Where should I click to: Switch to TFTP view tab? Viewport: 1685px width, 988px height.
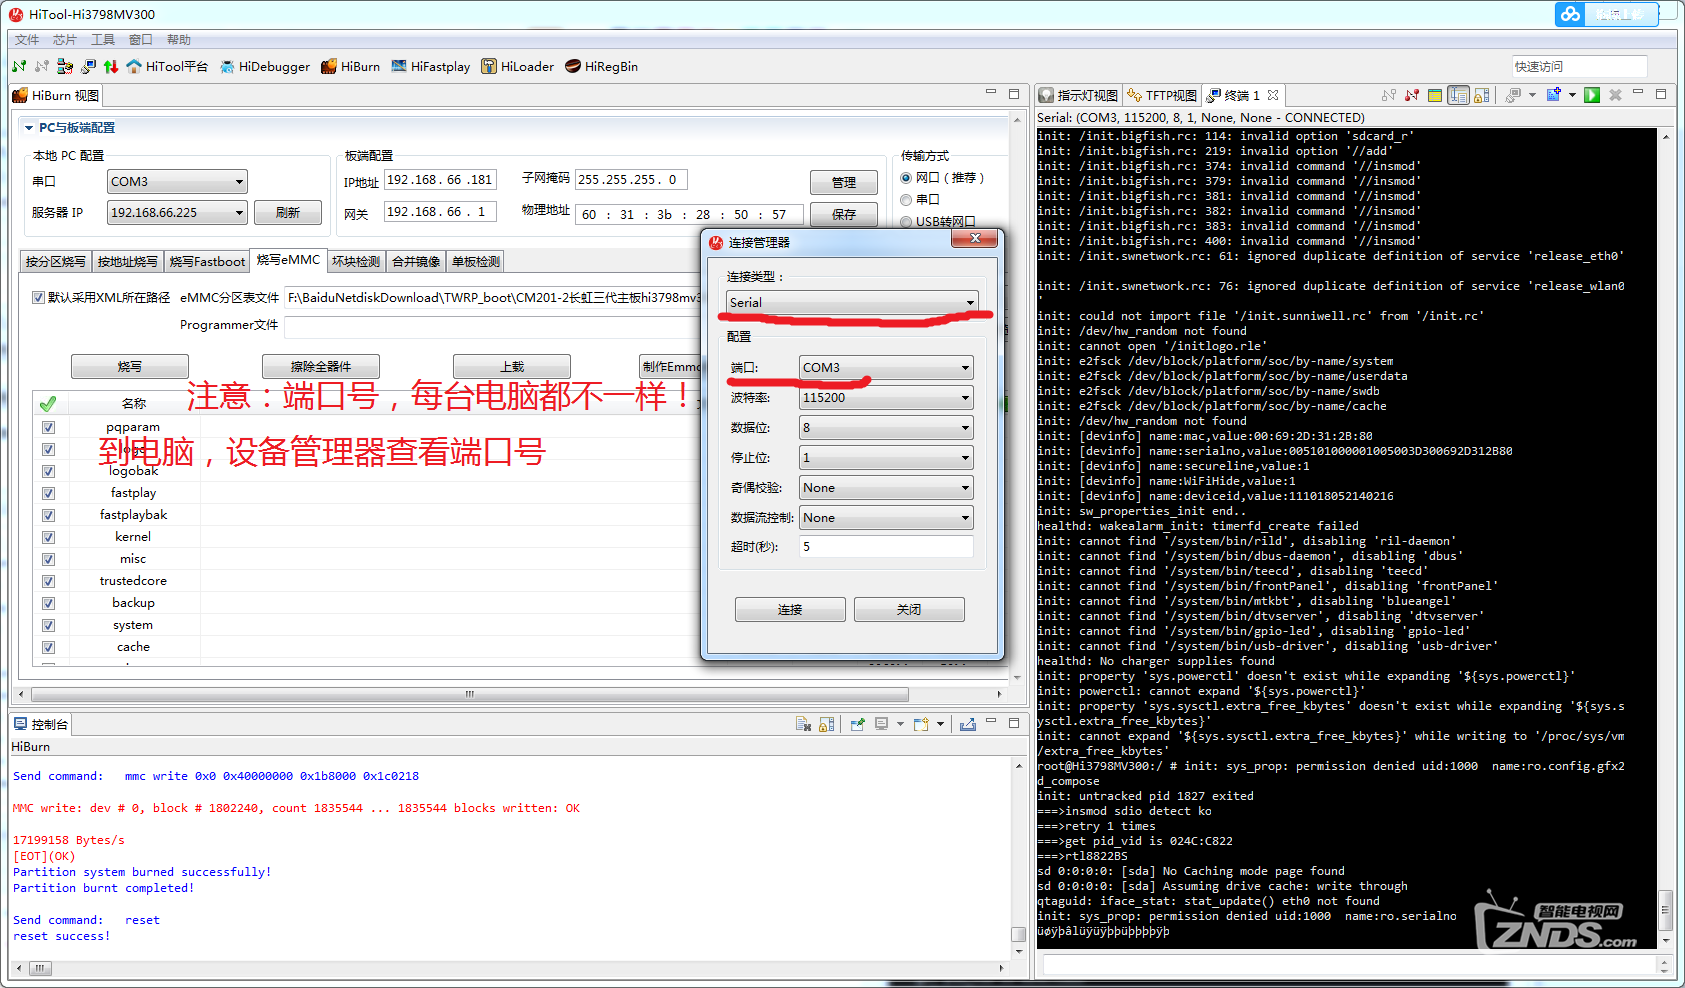click(1162, 95)
